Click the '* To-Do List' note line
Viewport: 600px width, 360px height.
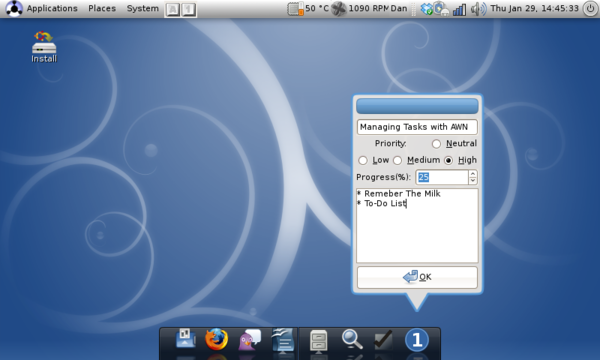tap(382, 204)
